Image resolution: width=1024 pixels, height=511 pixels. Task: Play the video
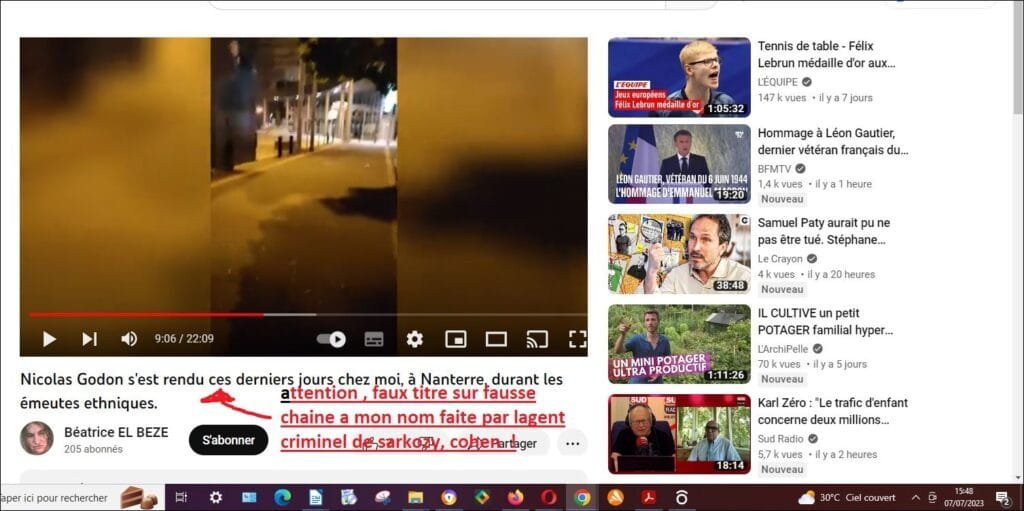48,339
